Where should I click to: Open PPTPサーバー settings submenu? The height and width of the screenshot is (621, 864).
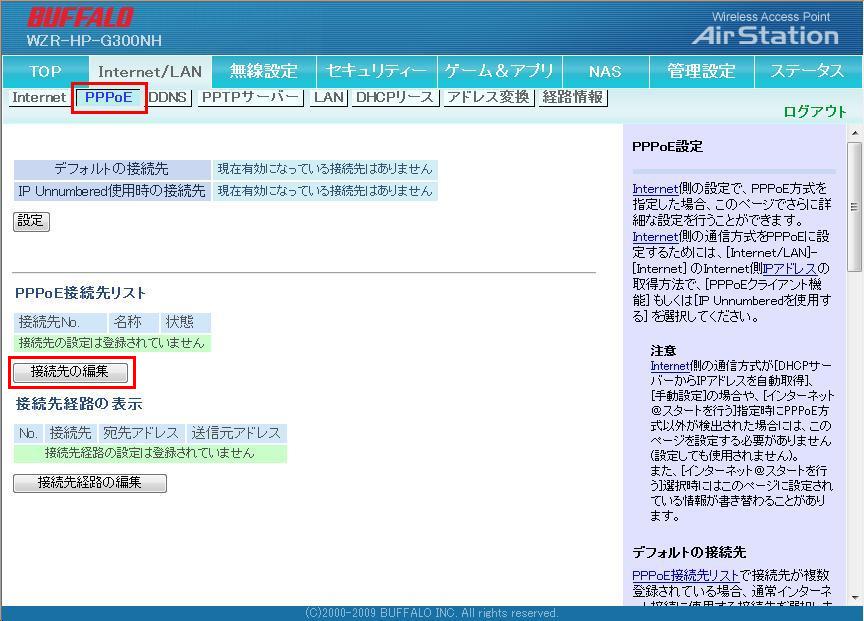click(250, 98)
